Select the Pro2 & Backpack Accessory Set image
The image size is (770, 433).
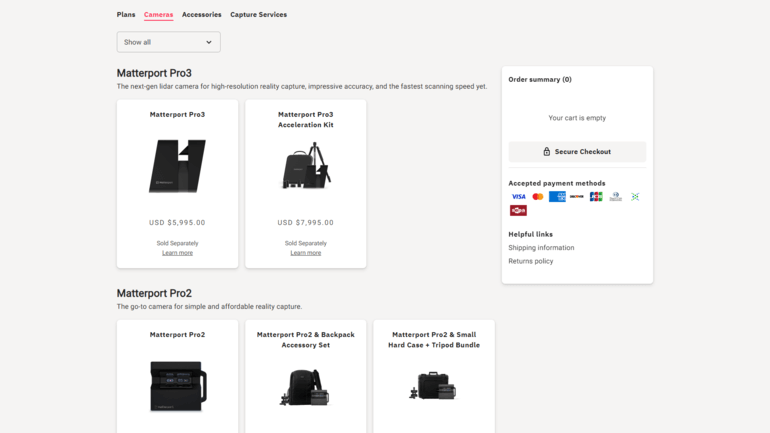(x=305, y=387)
